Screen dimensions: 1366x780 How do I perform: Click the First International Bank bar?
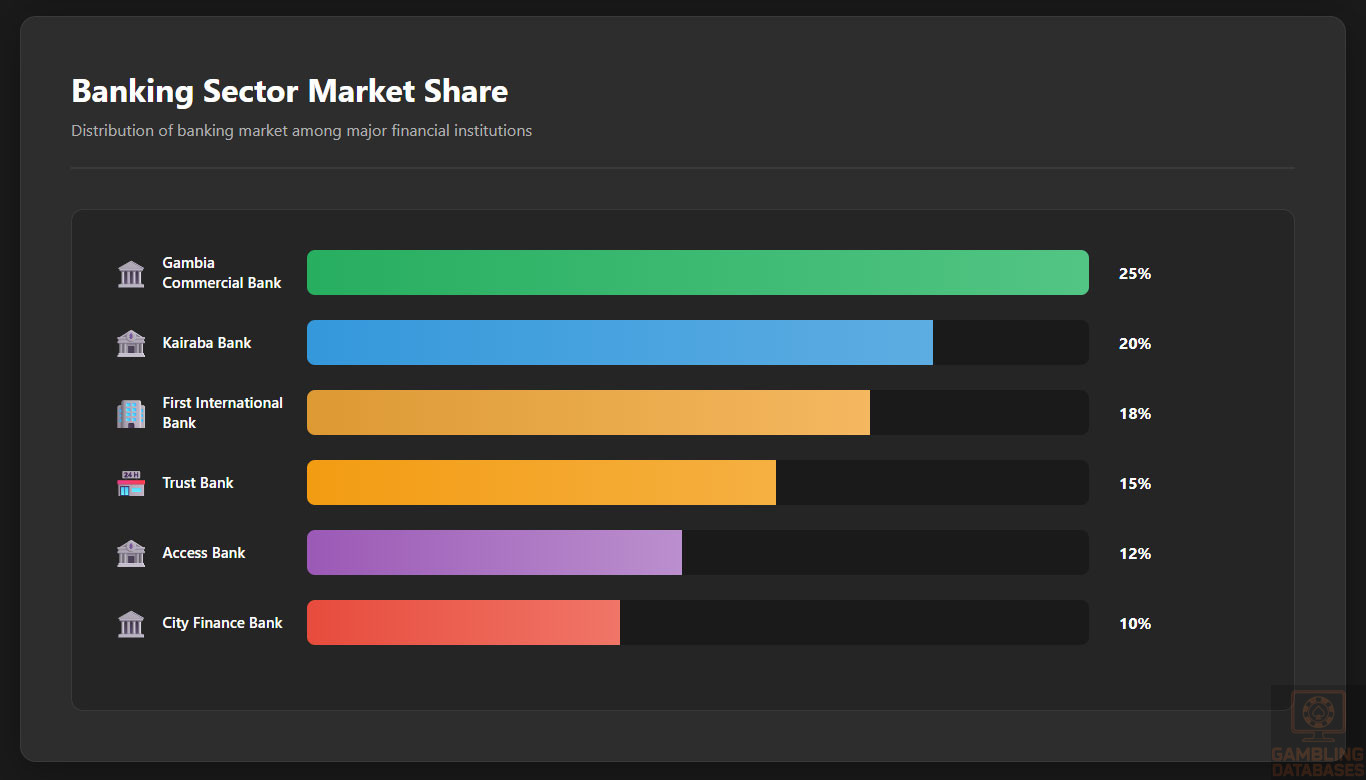point(588,413)
